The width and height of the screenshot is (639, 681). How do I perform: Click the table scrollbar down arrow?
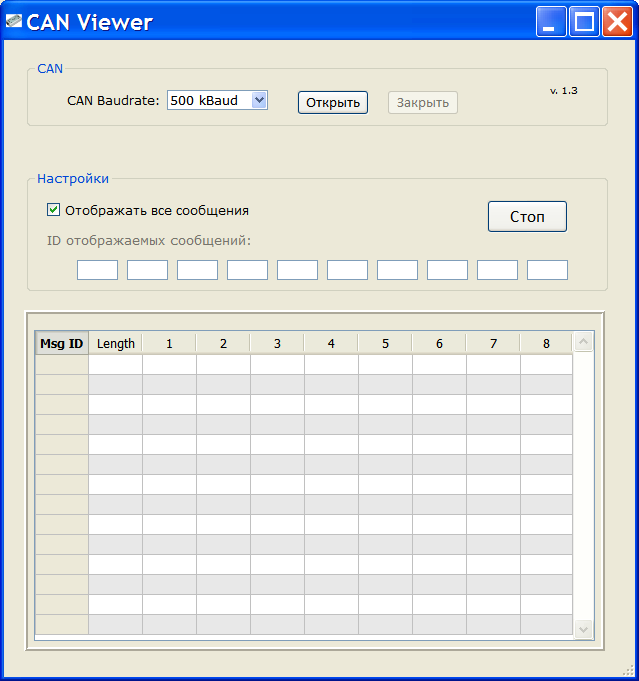click(x=583, y=629)
